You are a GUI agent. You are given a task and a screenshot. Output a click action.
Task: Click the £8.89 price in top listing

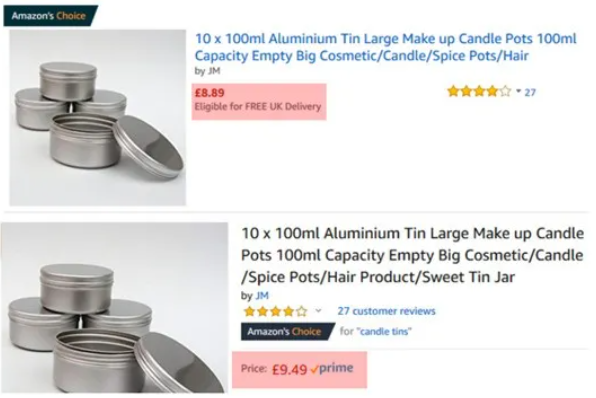[x=209, y=93]
